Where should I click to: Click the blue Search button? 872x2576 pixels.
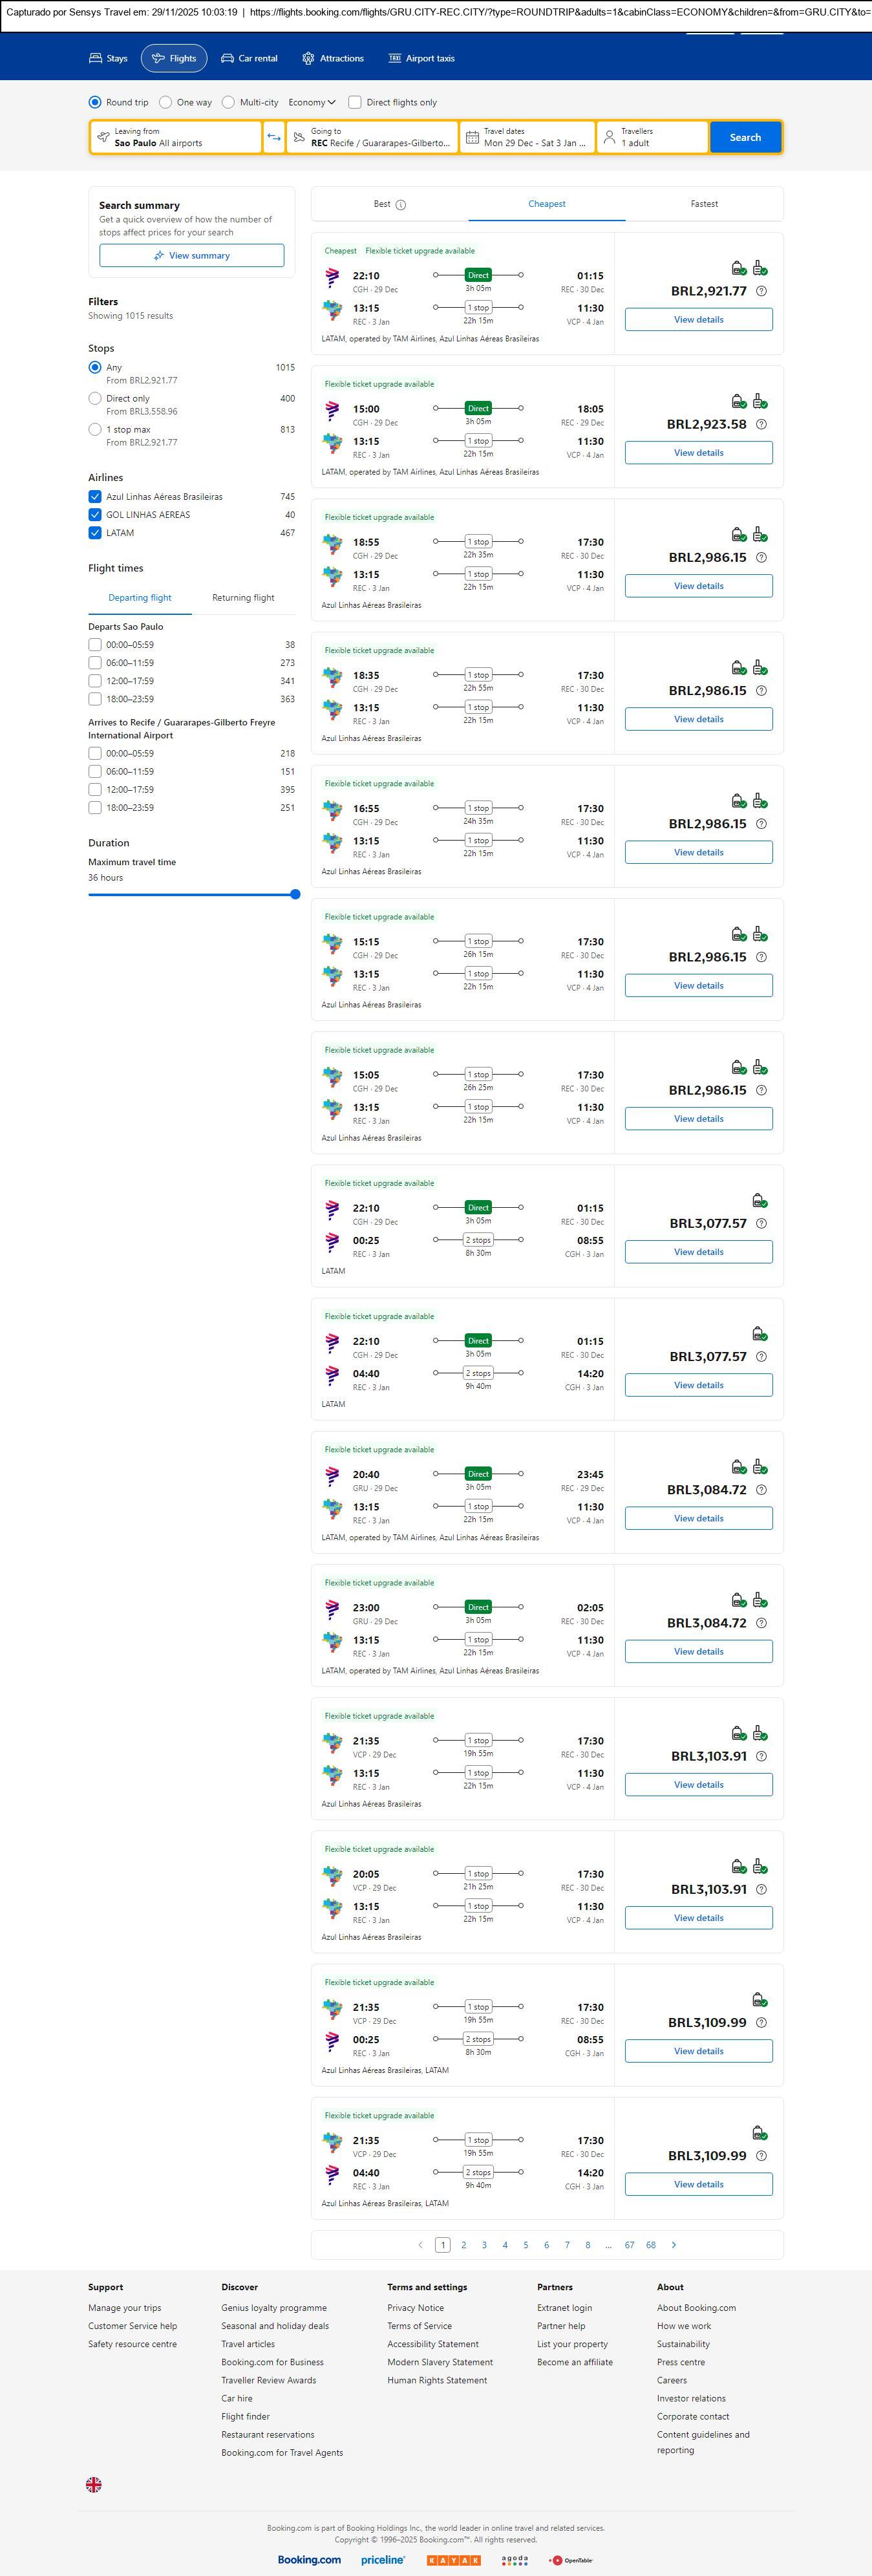tap(745, 137)
